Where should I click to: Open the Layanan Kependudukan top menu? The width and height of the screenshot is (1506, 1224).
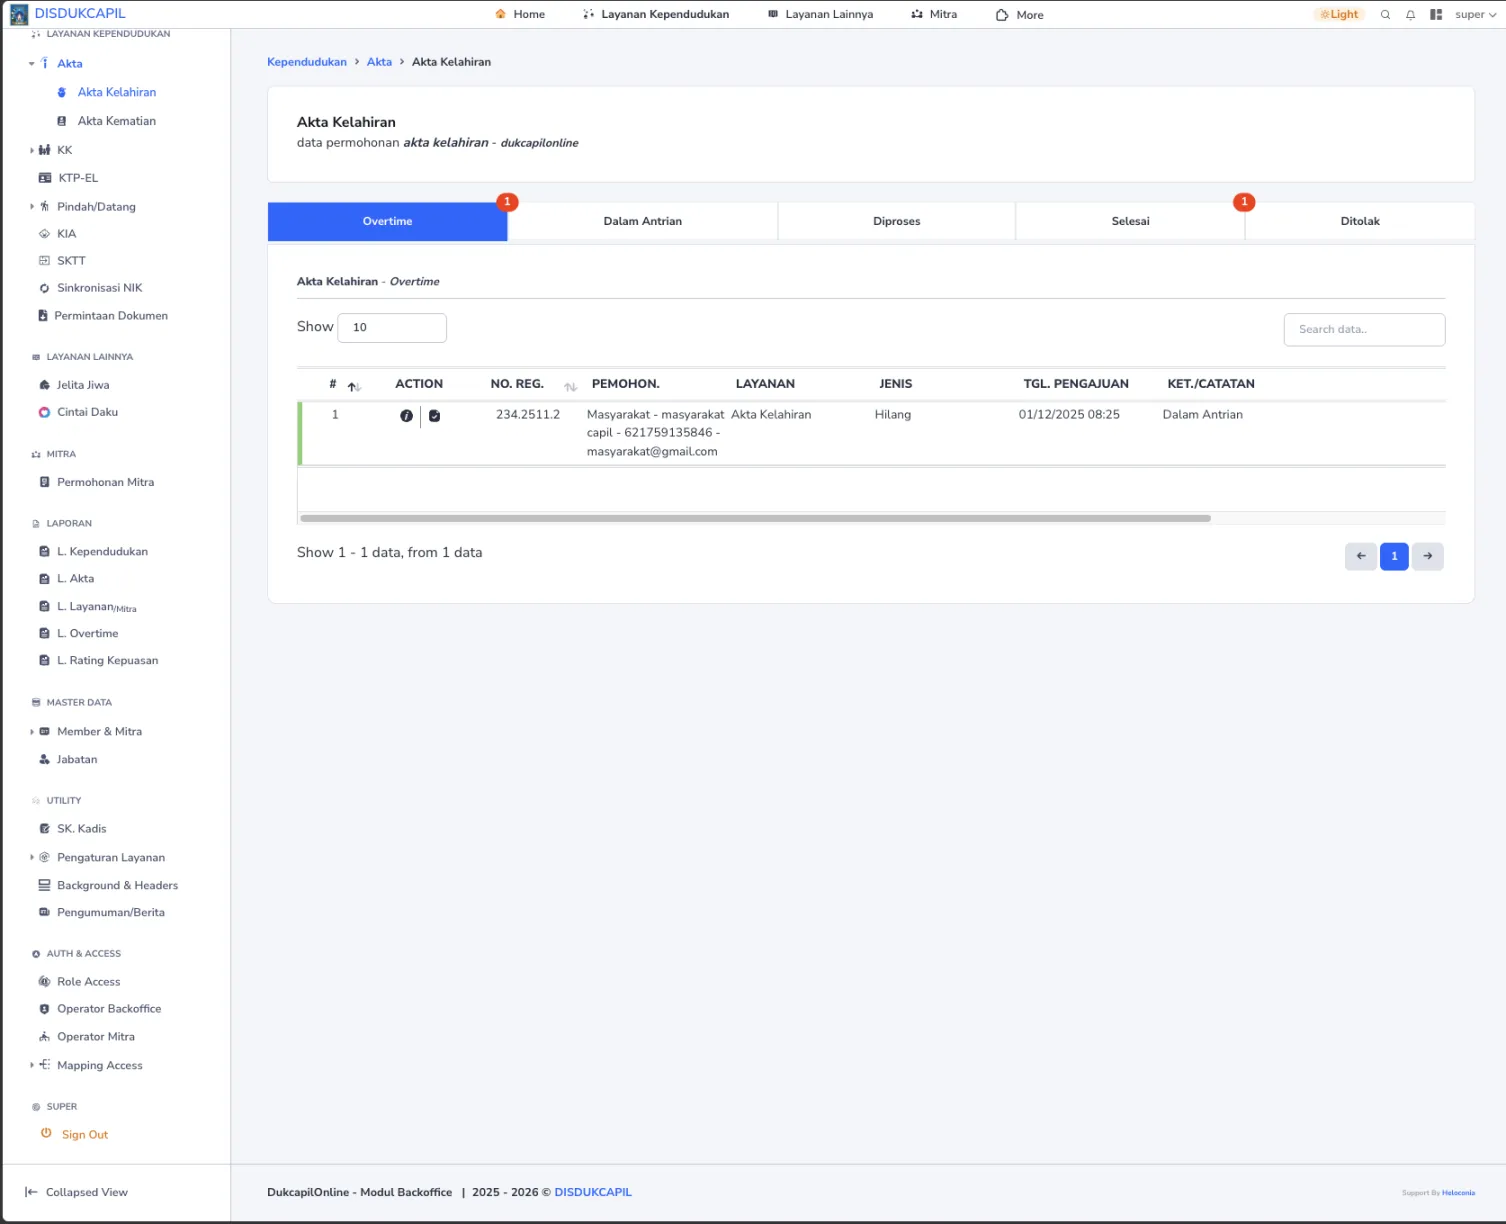(x=656, y=15)
